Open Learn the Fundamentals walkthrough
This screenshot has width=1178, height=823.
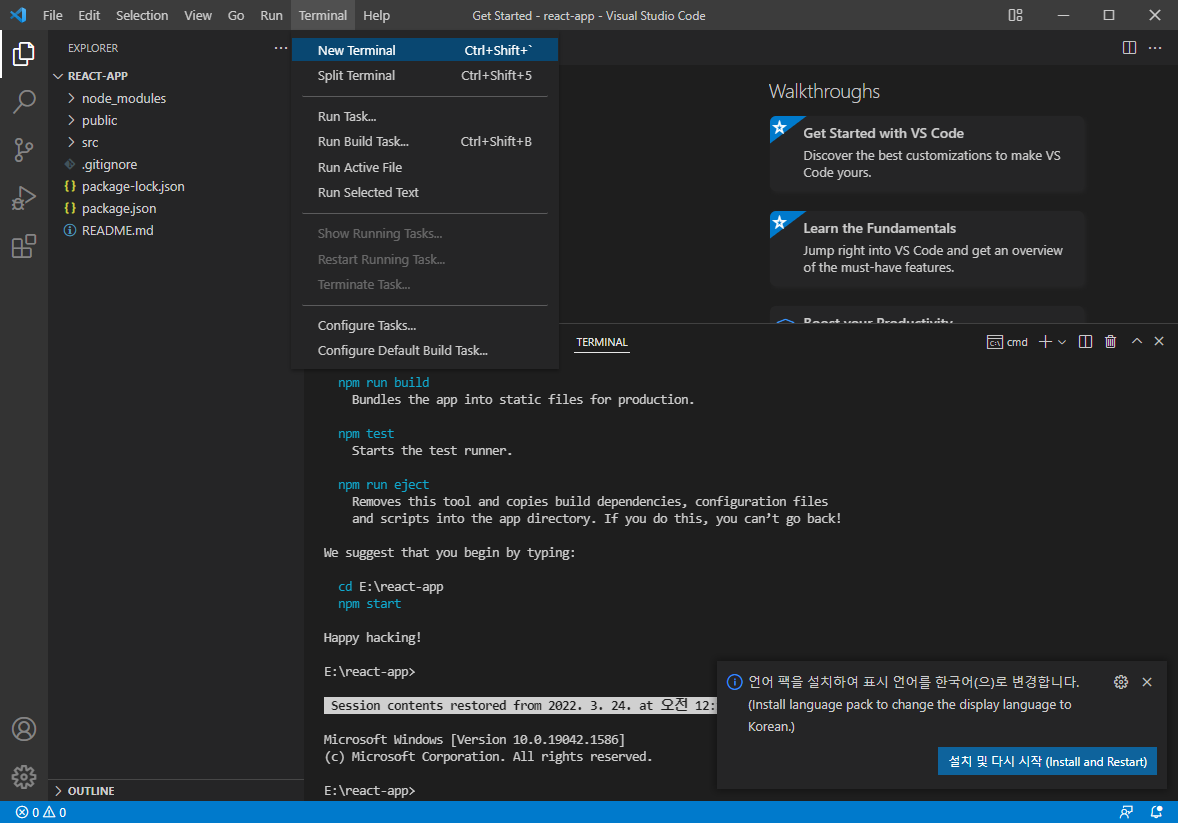[x=928, y=248]
